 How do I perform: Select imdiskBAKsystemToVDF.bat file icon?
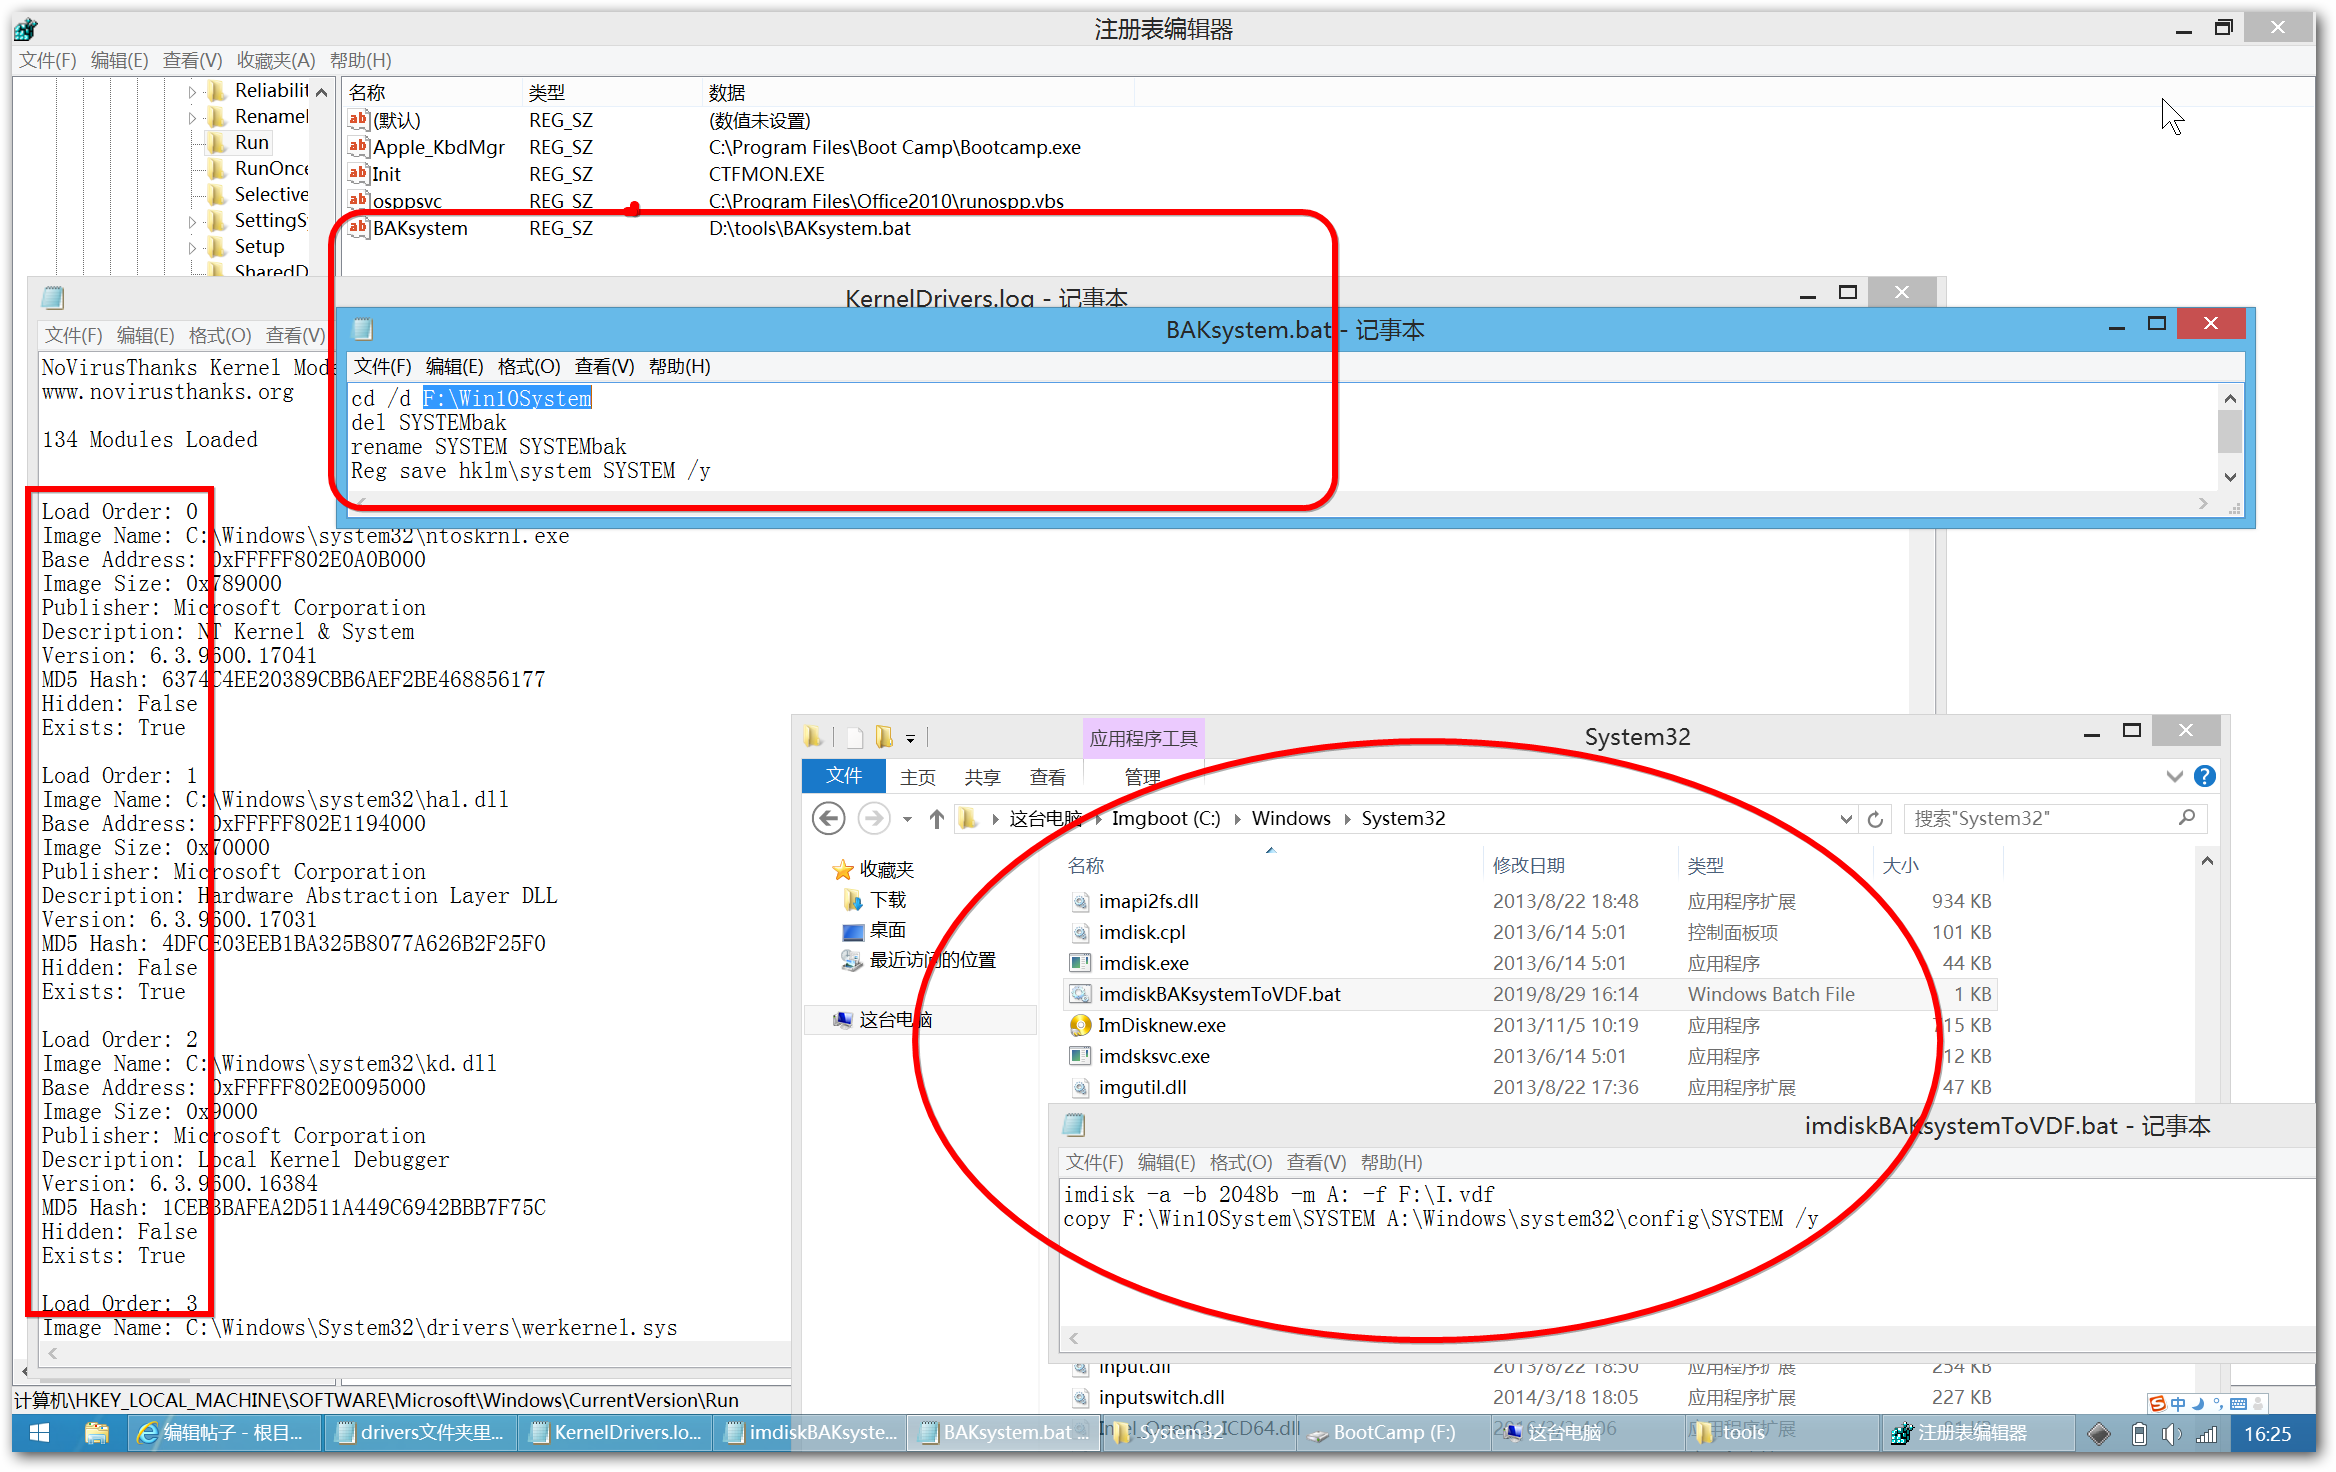coord(1080,994)
